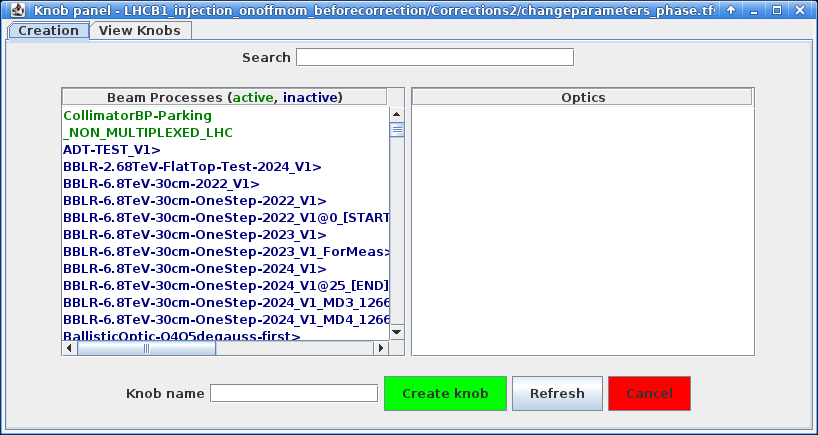Click the application icon in the title bar
818x435 pixels.
[18, 9]
